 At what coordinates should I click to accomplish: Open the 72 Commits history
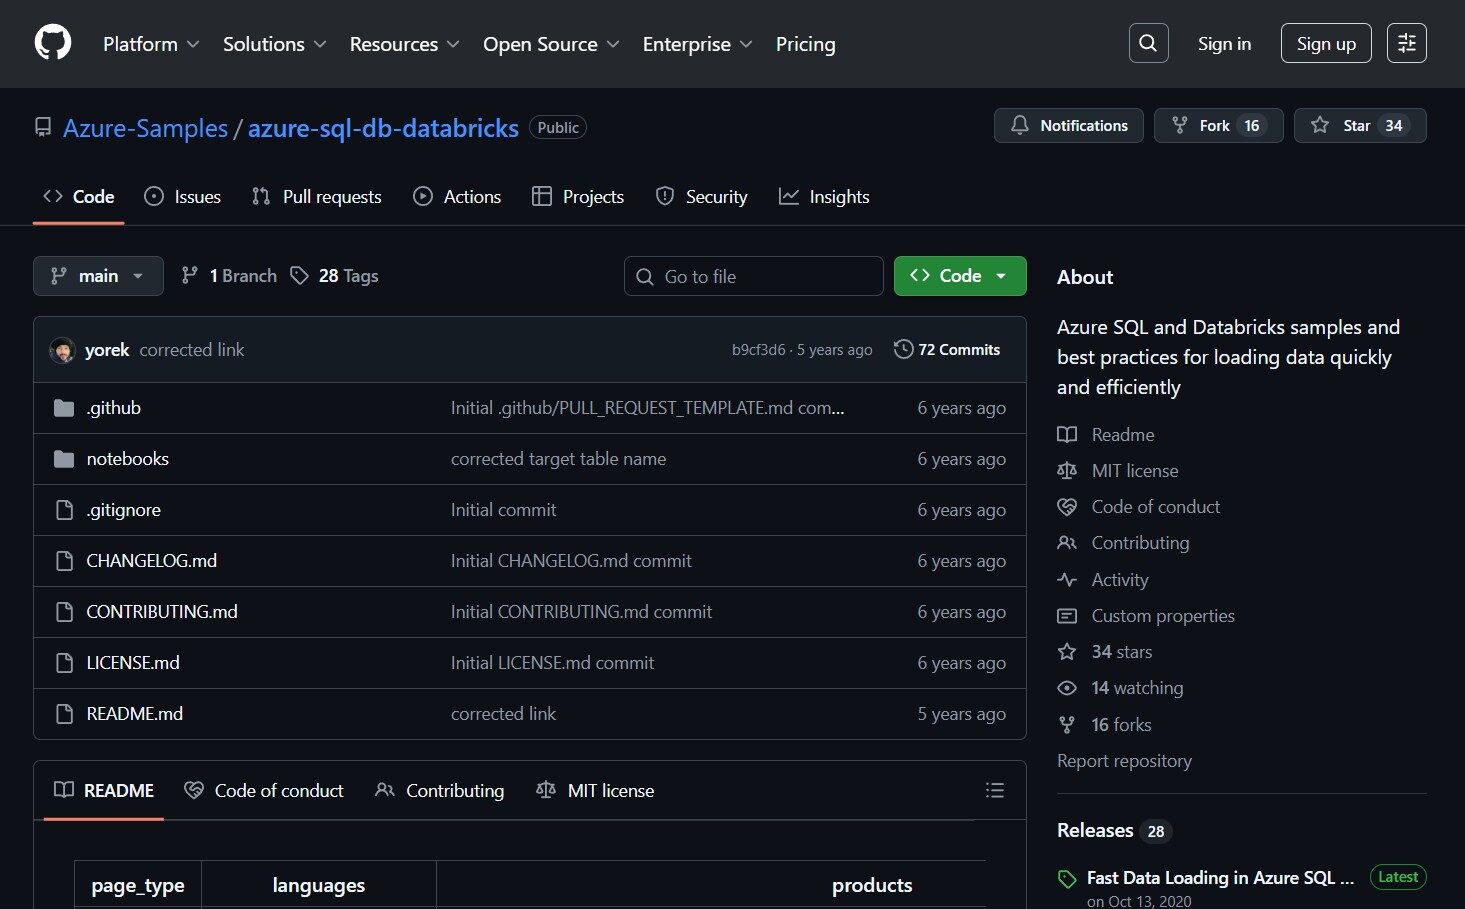point(947,350)
